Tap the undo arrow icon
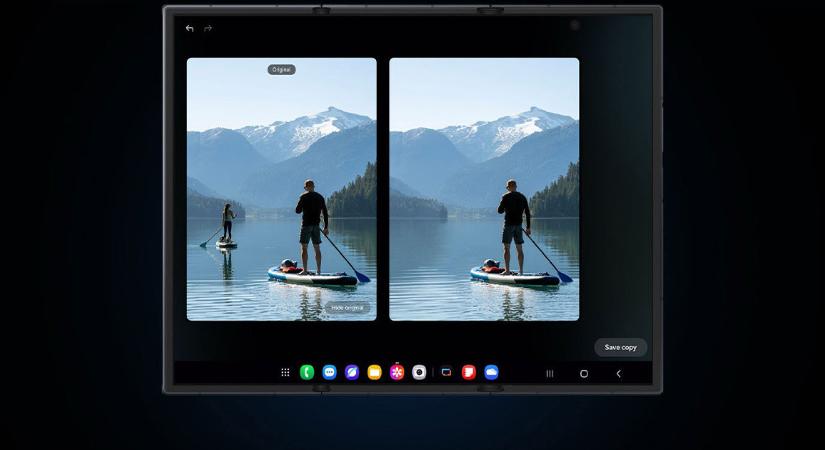 tap(190, 29)
